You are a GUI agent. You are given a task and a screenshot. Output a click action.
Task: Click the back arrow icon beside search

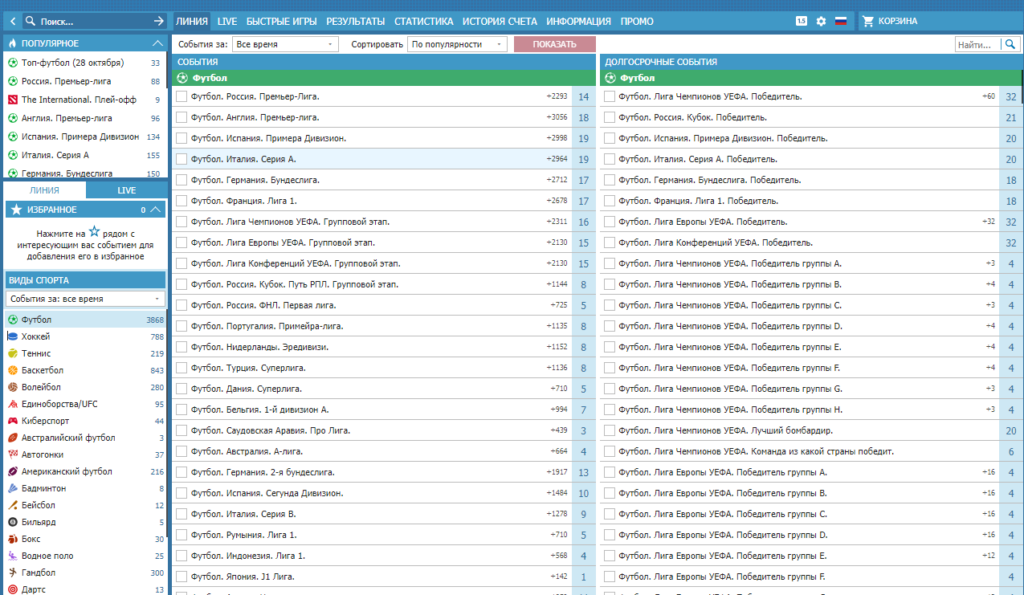[x=12, y=22]
